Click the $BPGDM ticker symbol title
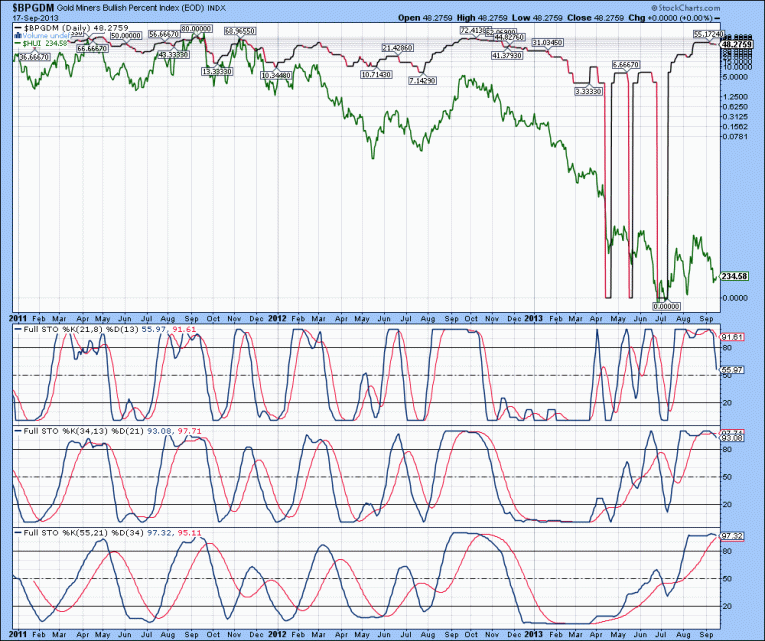Screen dimensions: 765x641 (x=35, y=7)
